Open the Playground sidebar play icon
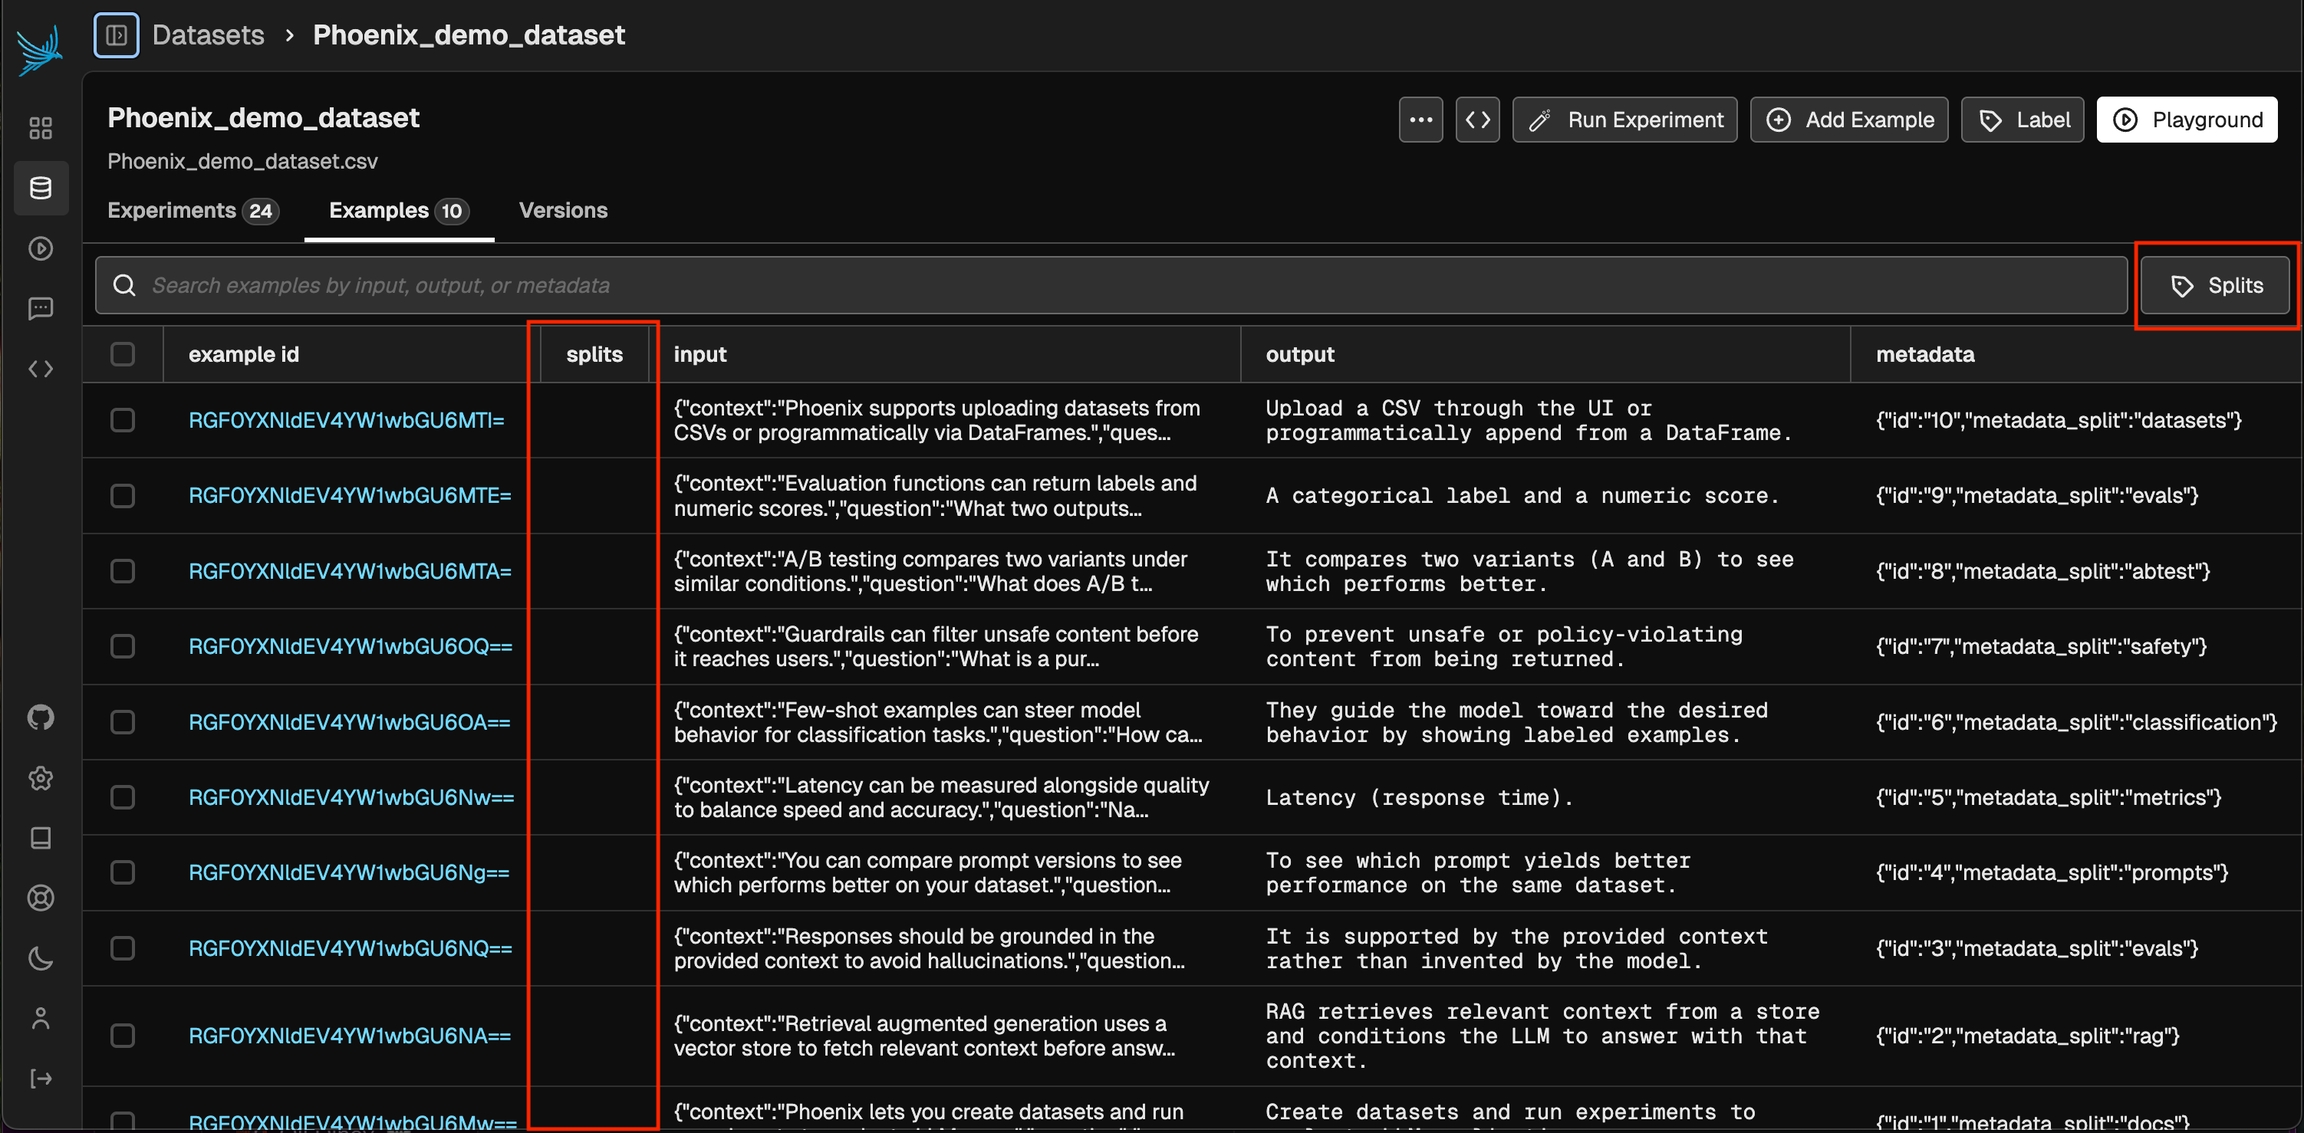Viewport: 2304px width, 1133px height. (x=41, y=248)
